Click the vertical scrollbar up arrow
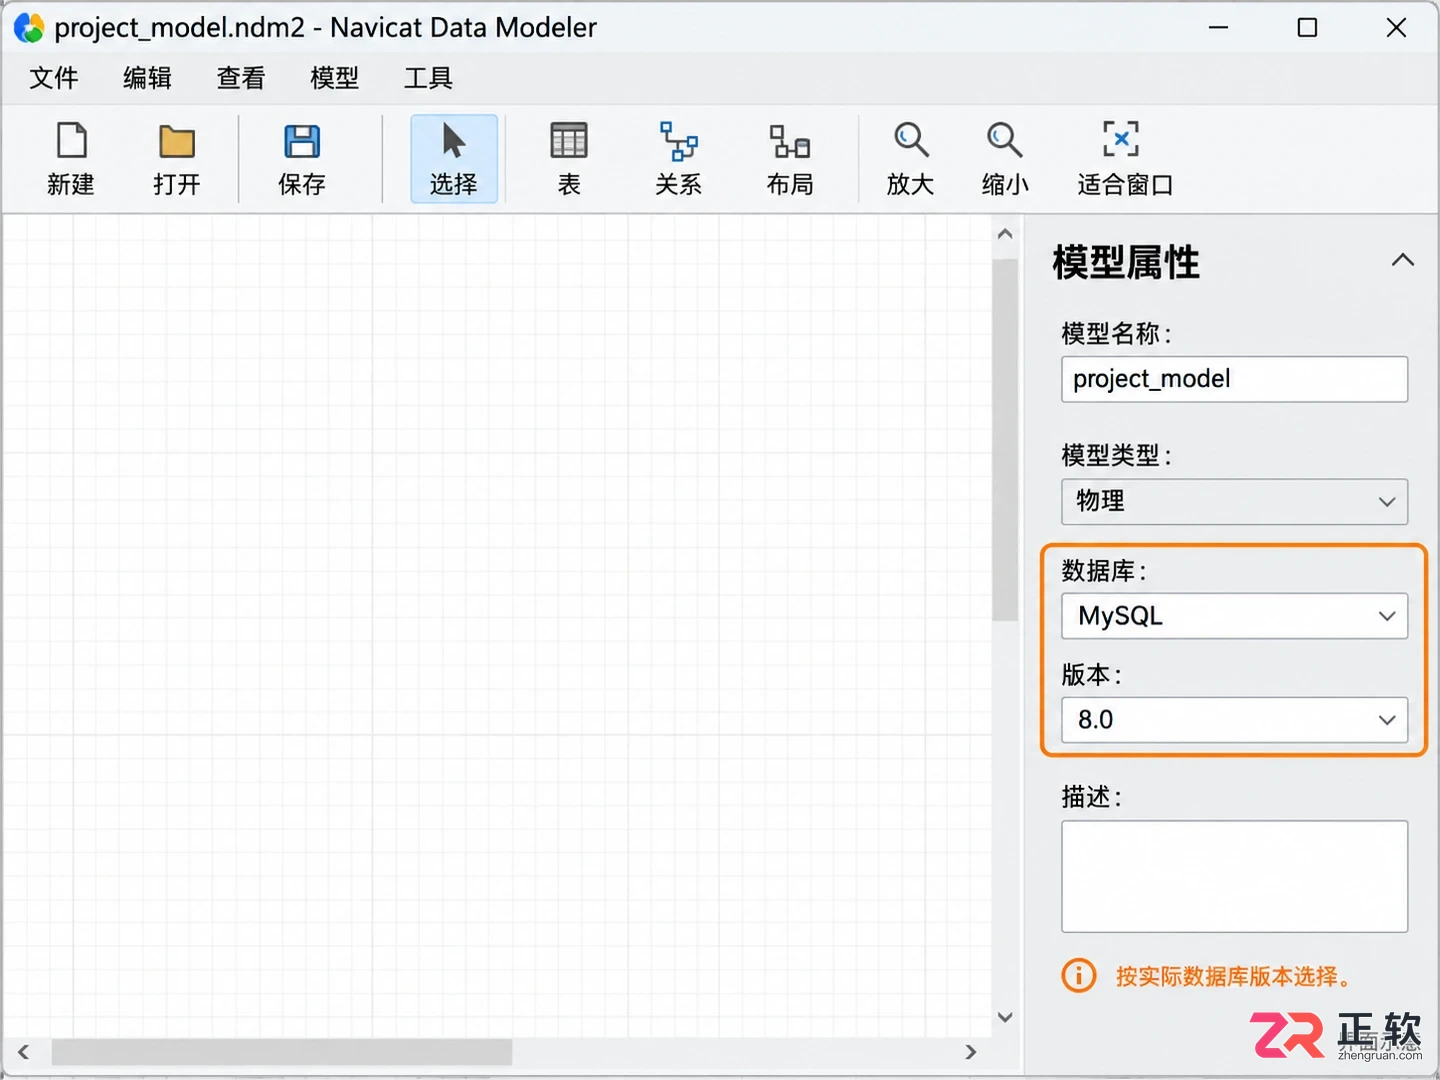This screenshot has width=1440, height=1080. click(x=1005, y=234)
